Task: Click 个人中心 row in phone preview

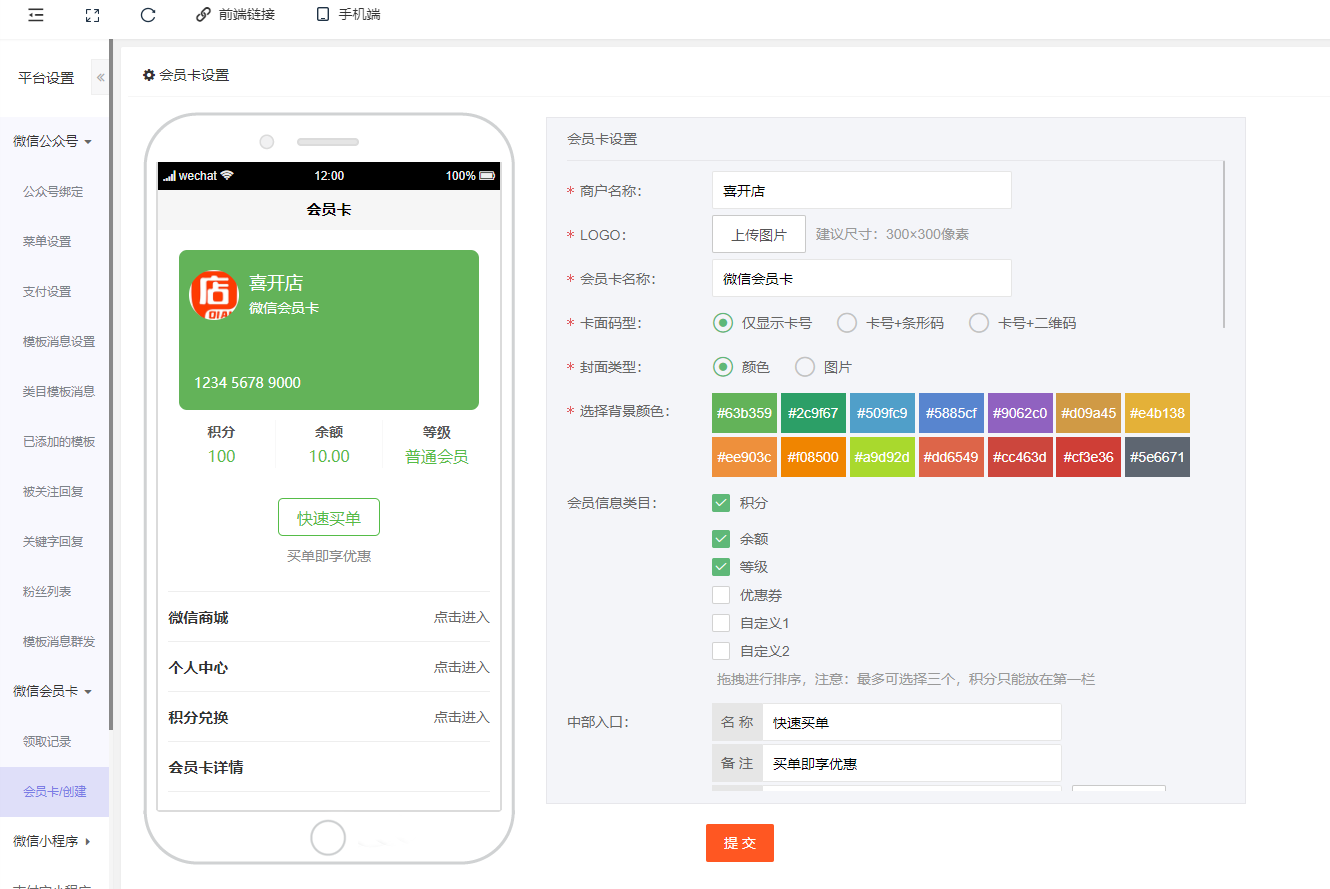Action: (x=329, y=667)
